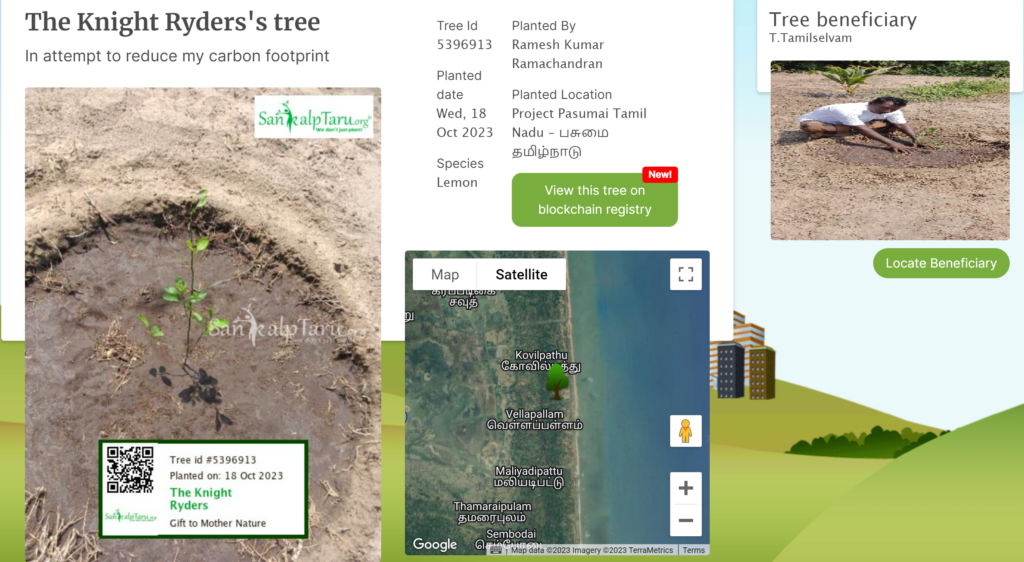This screenshot has width=1024, height=562.
Task: Click Gift to Mother Nature on the tag
Action: 217,523
